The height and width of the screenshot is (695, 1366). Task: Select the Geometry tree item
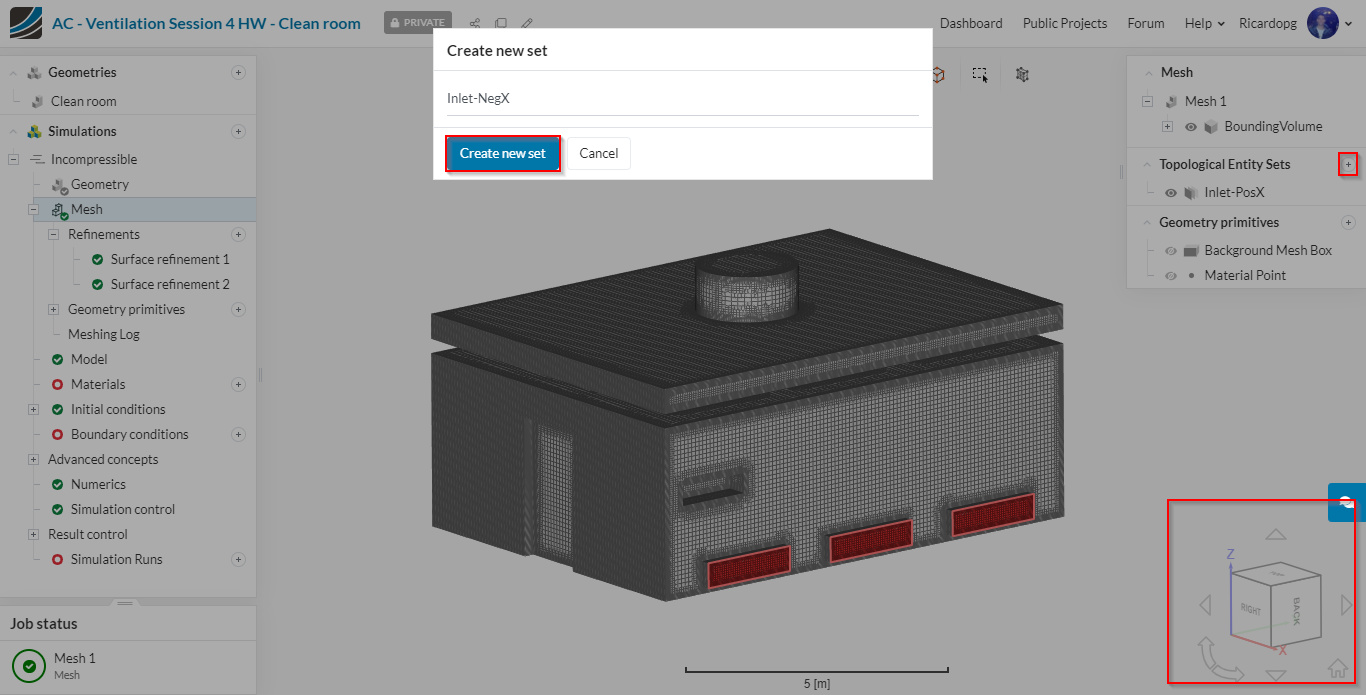[x=100, y=184]
